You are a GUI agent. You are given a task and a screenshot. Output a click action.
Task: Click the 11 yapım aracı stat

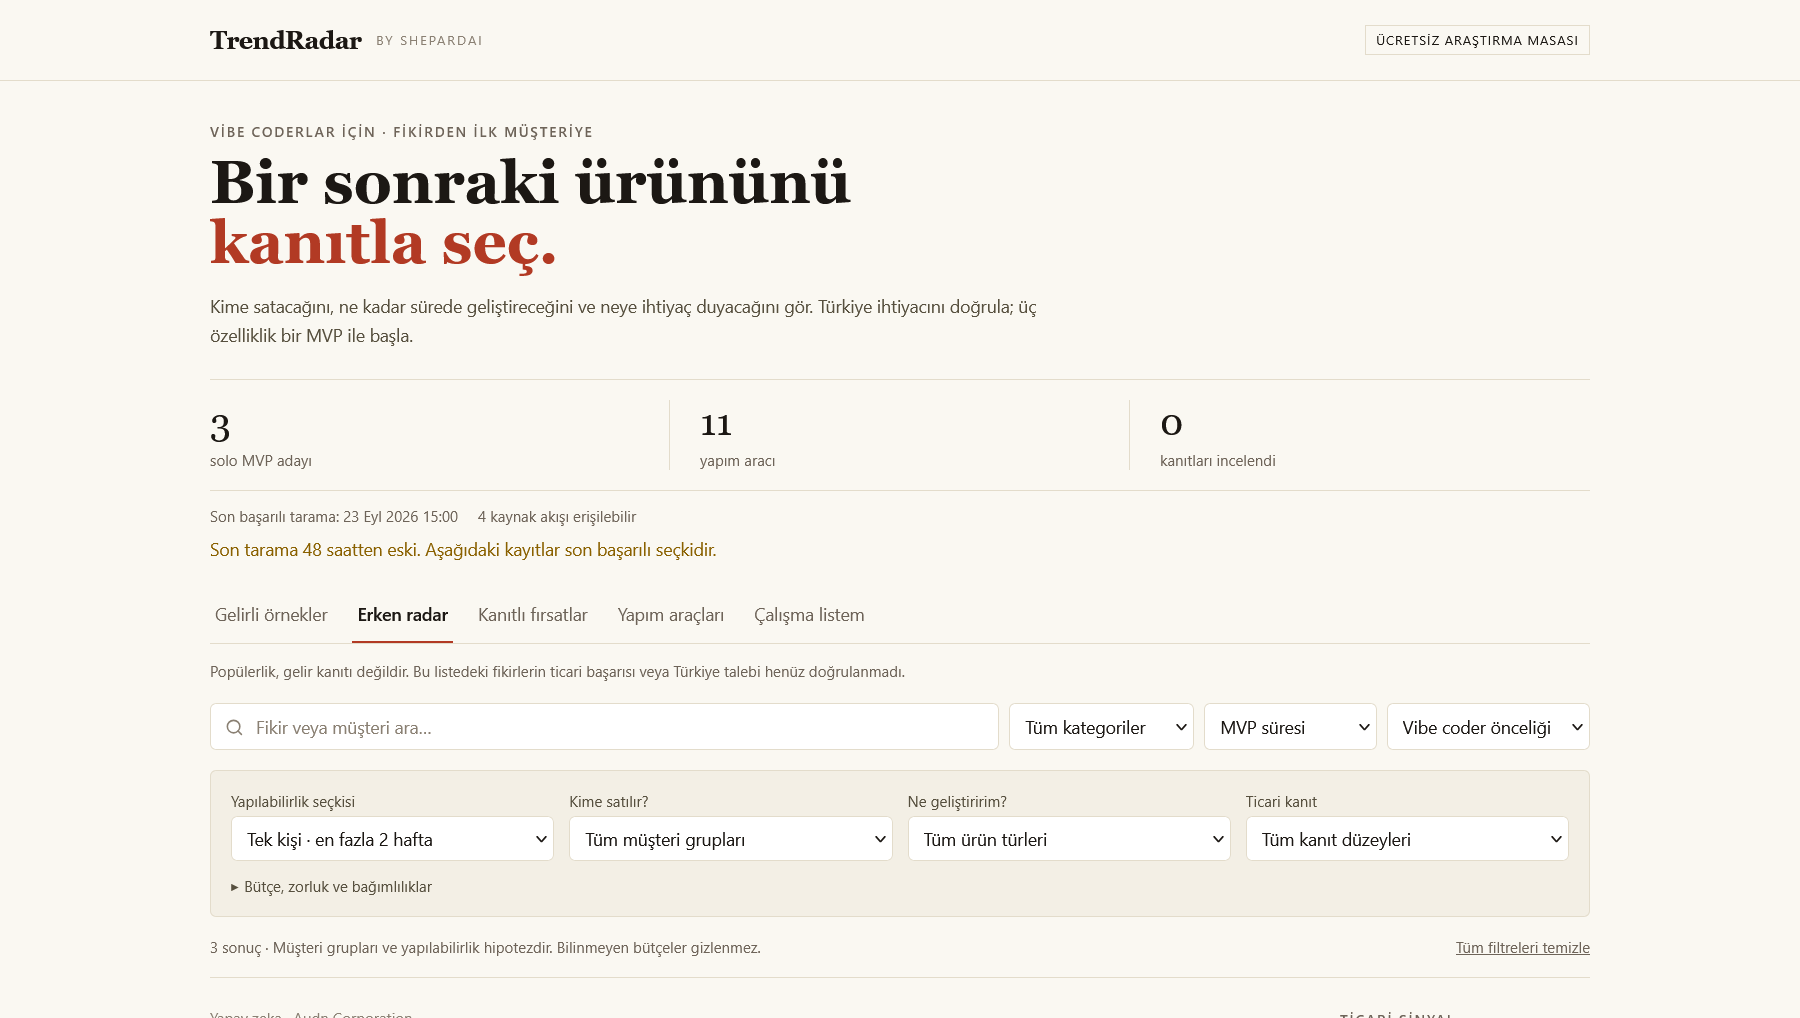[737, 440]
